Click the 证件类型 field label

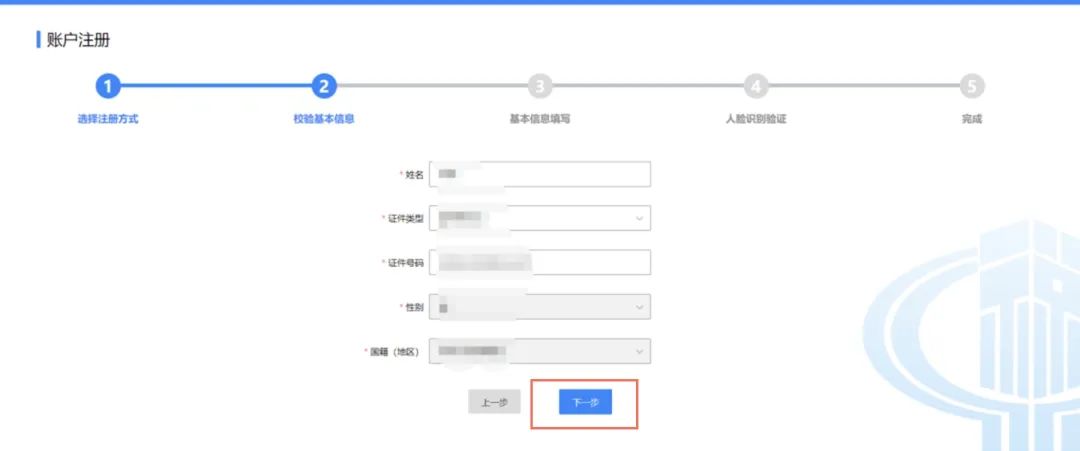coord(406,219)
